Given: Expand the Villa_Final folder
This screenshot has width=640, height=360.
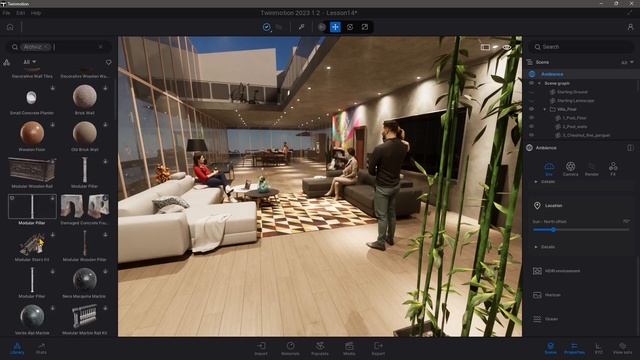Looking at the screenshot, I should (x=544, y=109).
